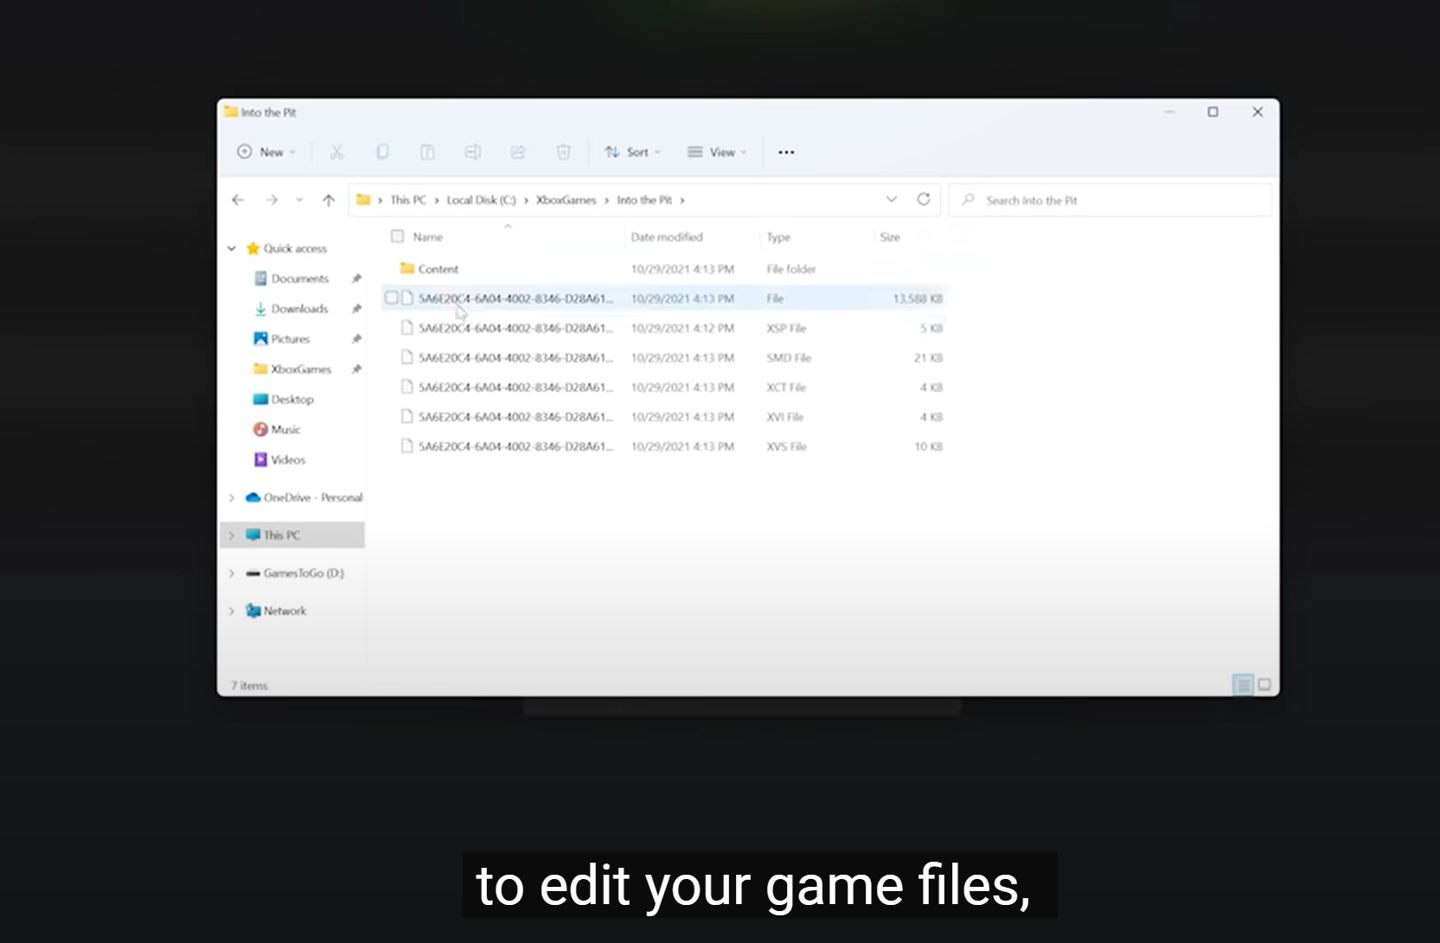
Task: Navigate to XboxGames in address bar
Action: point(565,200)
